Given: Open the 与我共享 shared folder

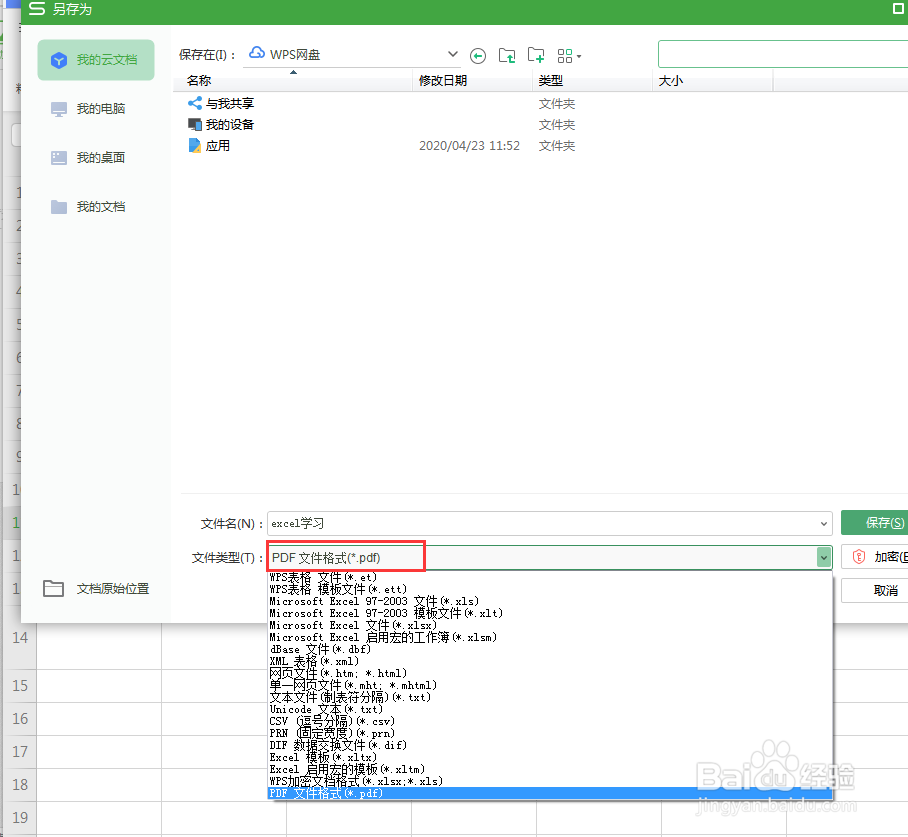Looking at the screenshot, I should point(221,104).
